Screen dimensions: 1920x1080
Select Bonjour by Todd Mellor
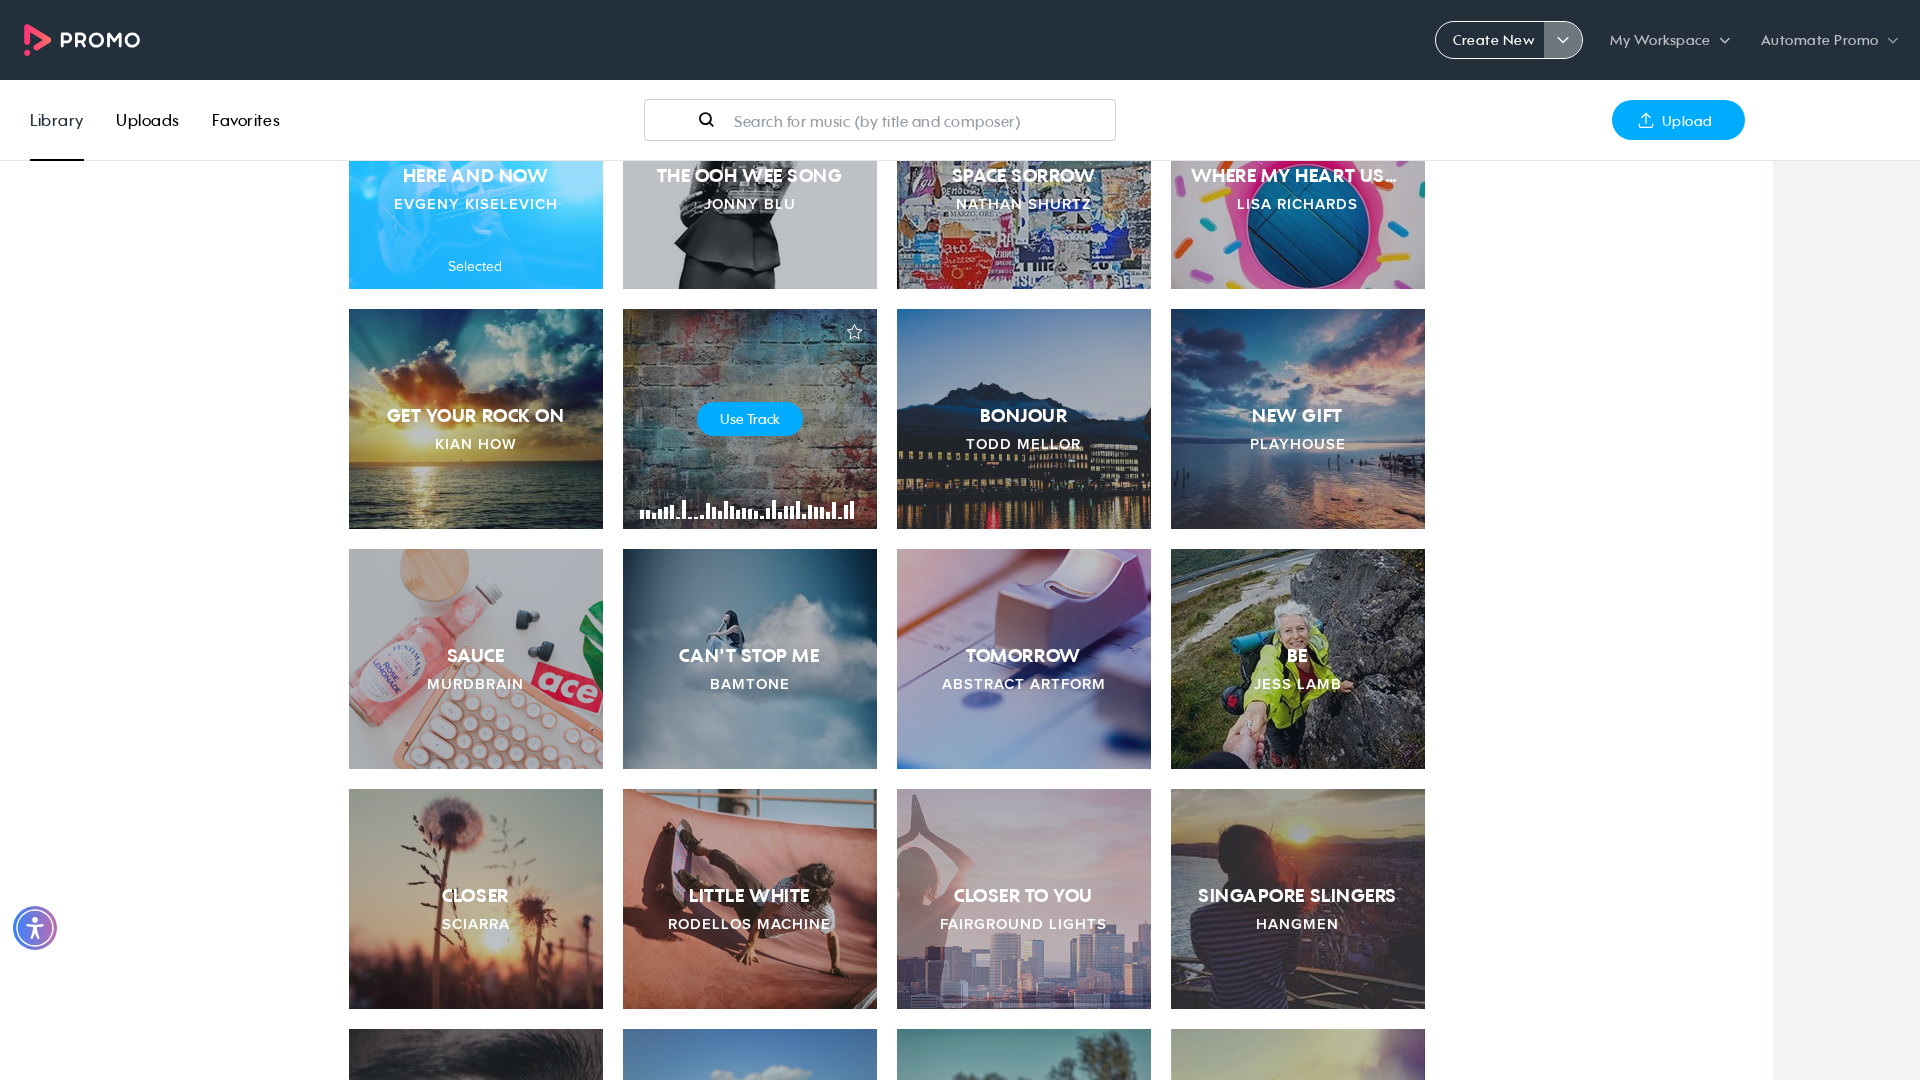1024,419
